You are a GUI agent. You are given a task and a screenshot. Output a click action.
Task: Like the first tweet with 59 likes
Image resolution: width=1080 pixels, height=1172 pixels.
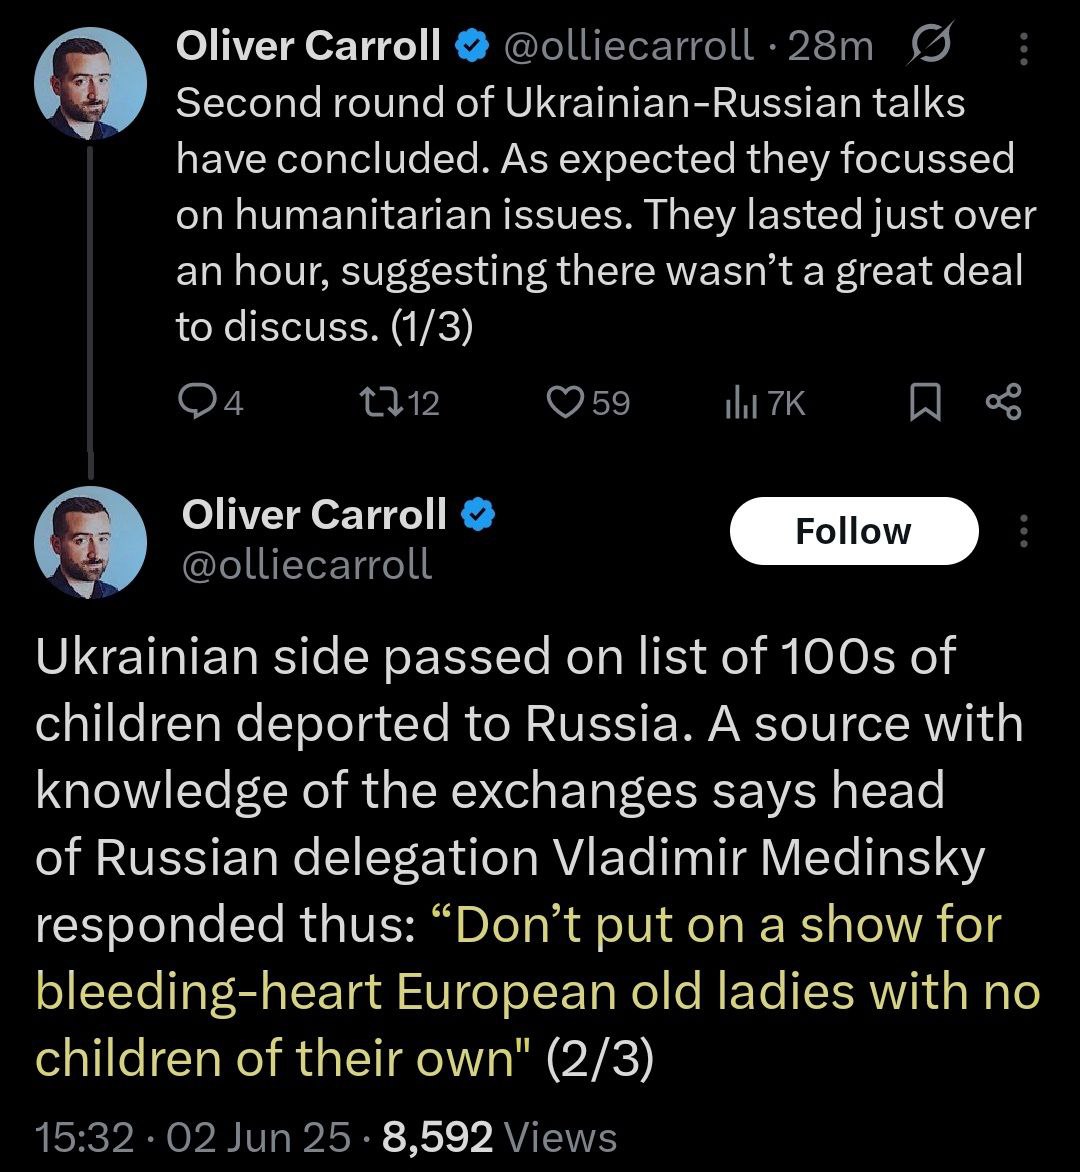coord(567,402)
